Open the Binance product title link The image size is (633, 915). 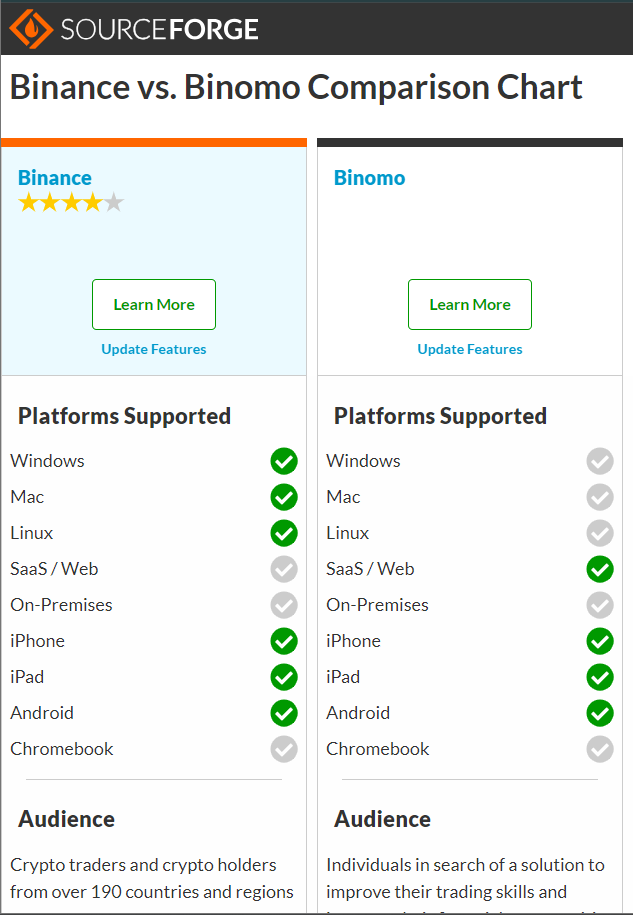tap(55, 177)
